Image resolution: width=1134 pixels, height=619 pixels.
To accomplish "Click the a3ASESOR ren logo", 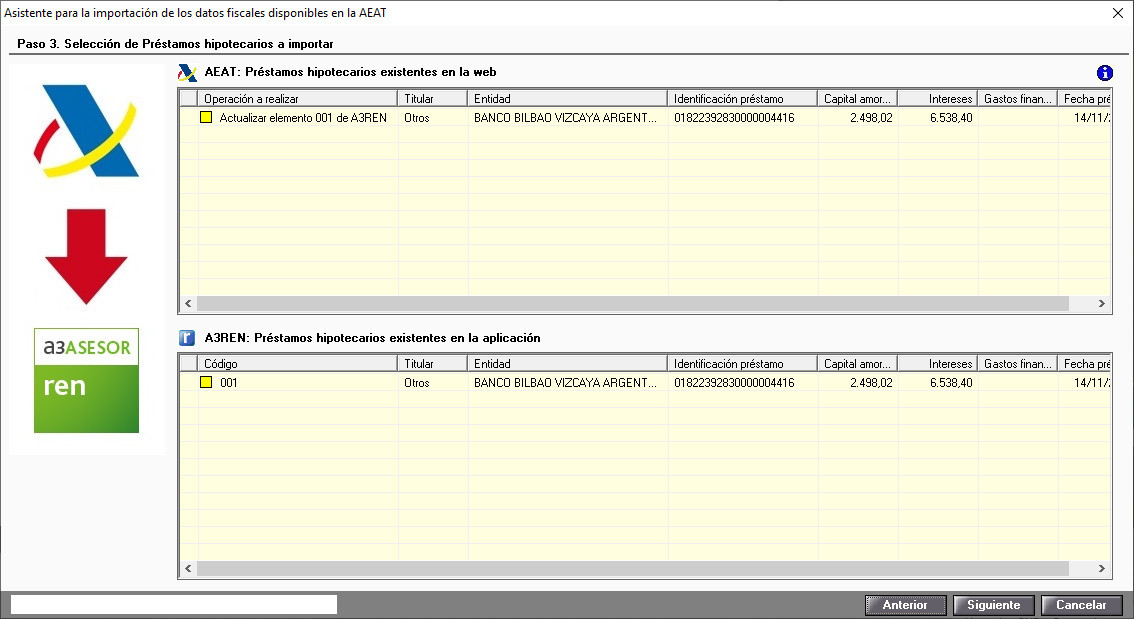I will (86, 381).
